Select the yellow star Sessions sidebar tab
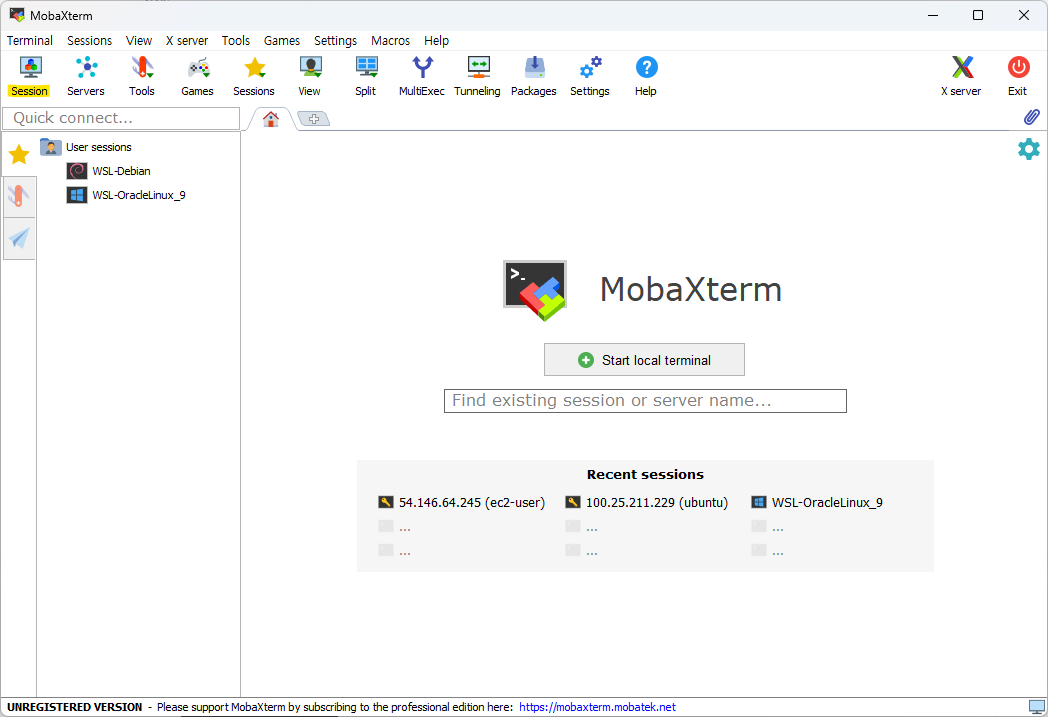 (x=19, y=154)
